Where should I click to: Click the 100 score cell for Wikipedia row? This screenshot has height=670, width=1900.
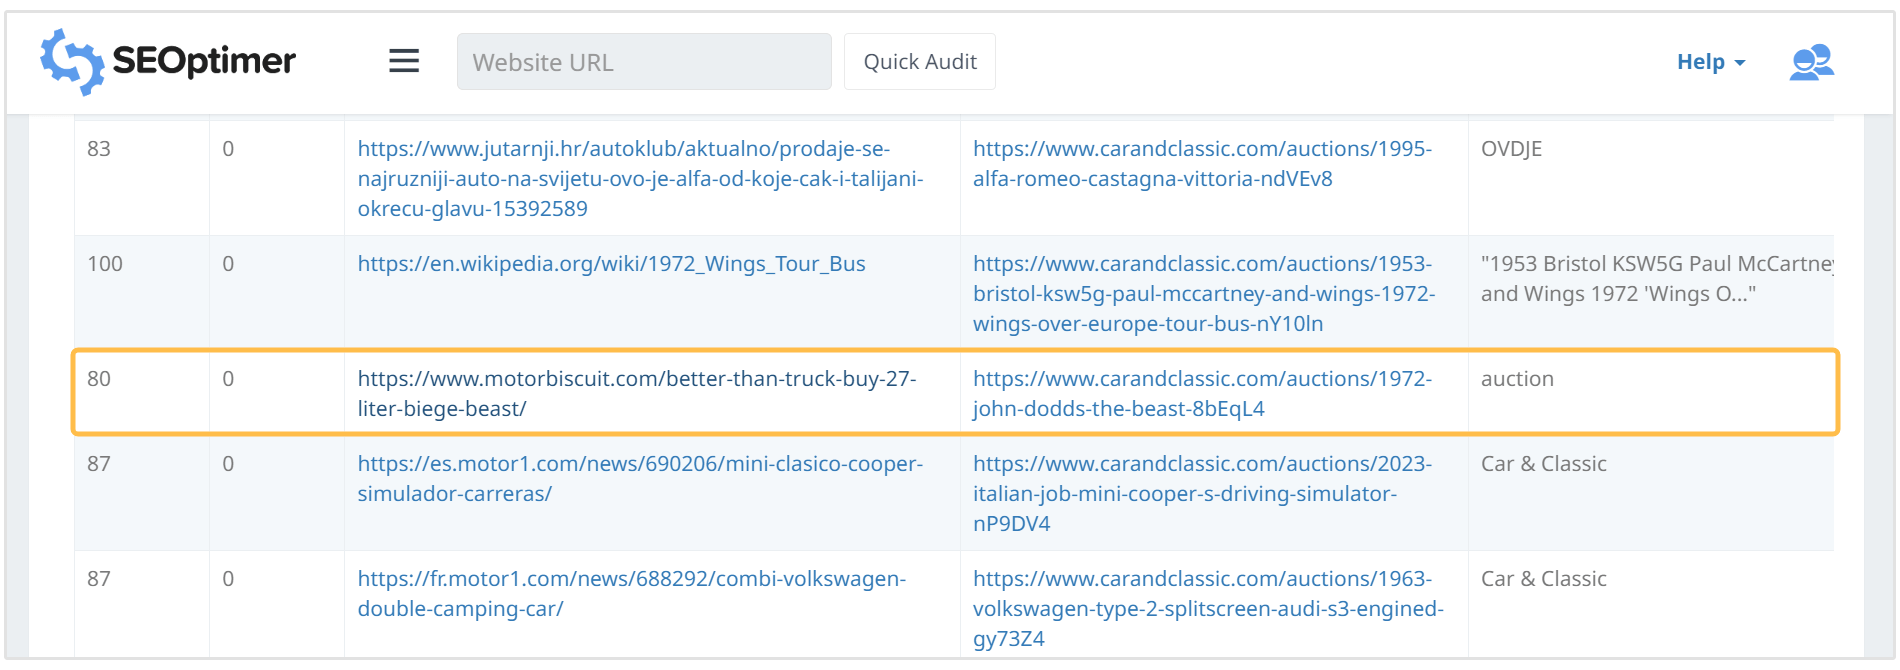(x=105, y=264)
